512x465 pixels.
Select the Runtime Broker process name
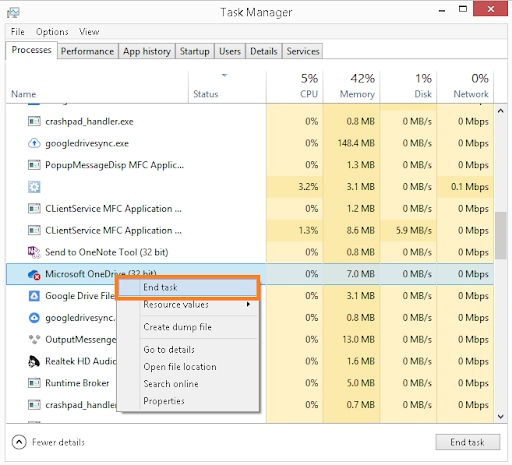coord(77,383)
